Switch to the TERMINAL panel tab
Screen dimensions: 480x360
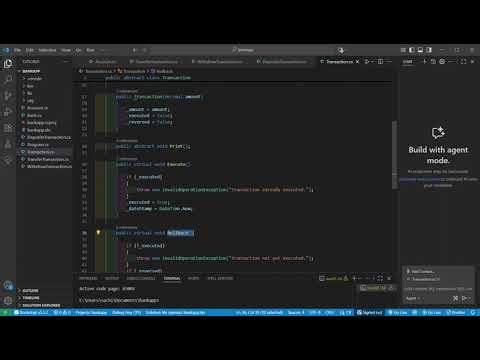point(172,278)
